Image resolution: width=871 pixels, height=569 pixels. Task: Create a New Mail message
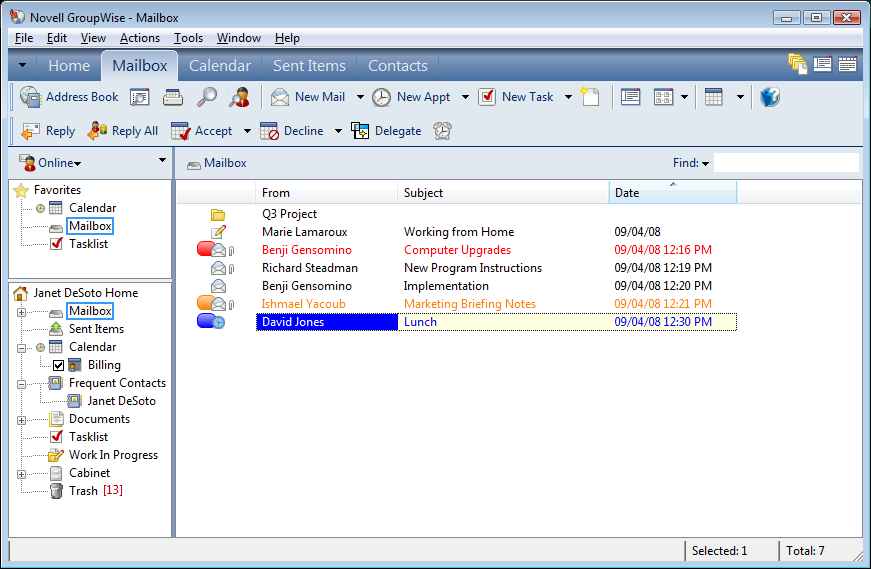[x=308, y=97]
